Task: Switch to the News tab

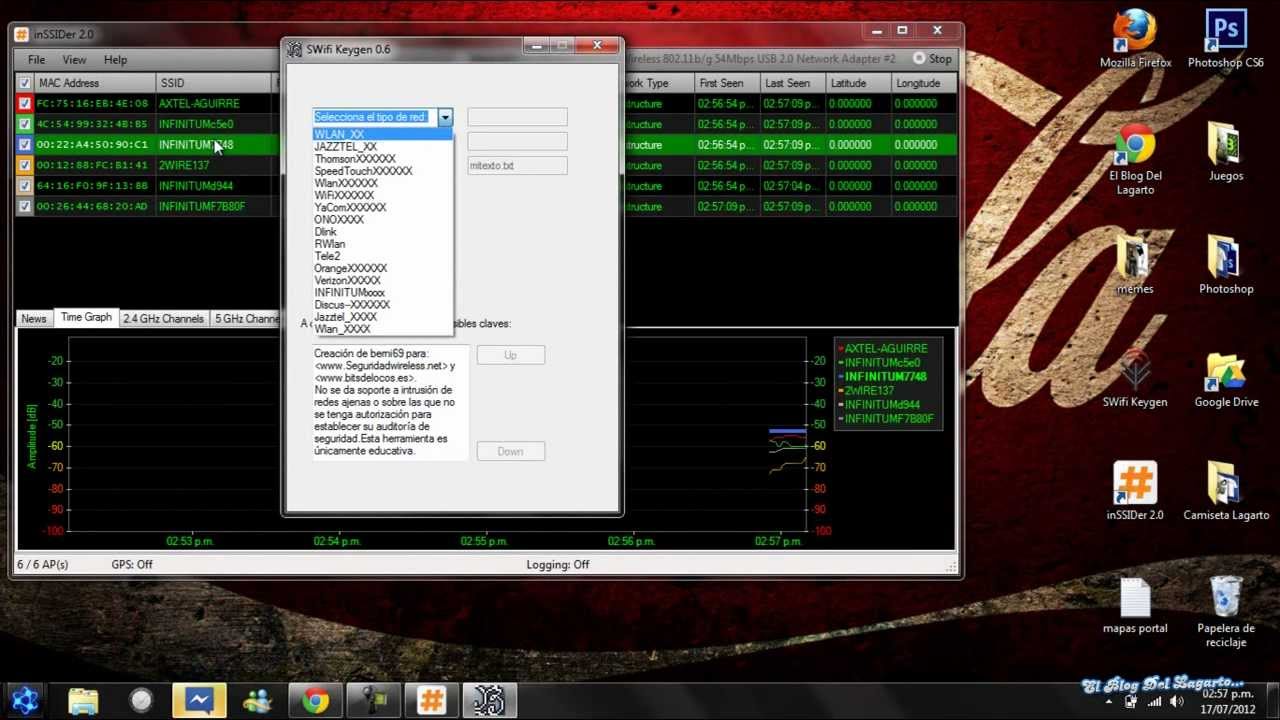Action: tap(34, 319)
